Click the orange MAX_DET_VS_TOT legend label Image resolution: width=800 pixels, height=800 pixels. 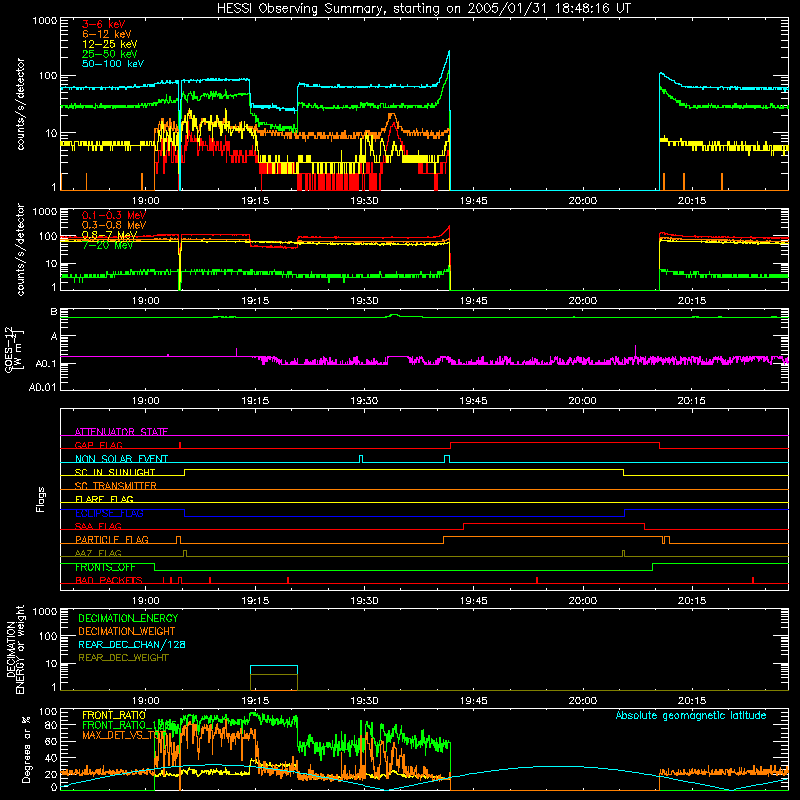click(x=122, y=735)
